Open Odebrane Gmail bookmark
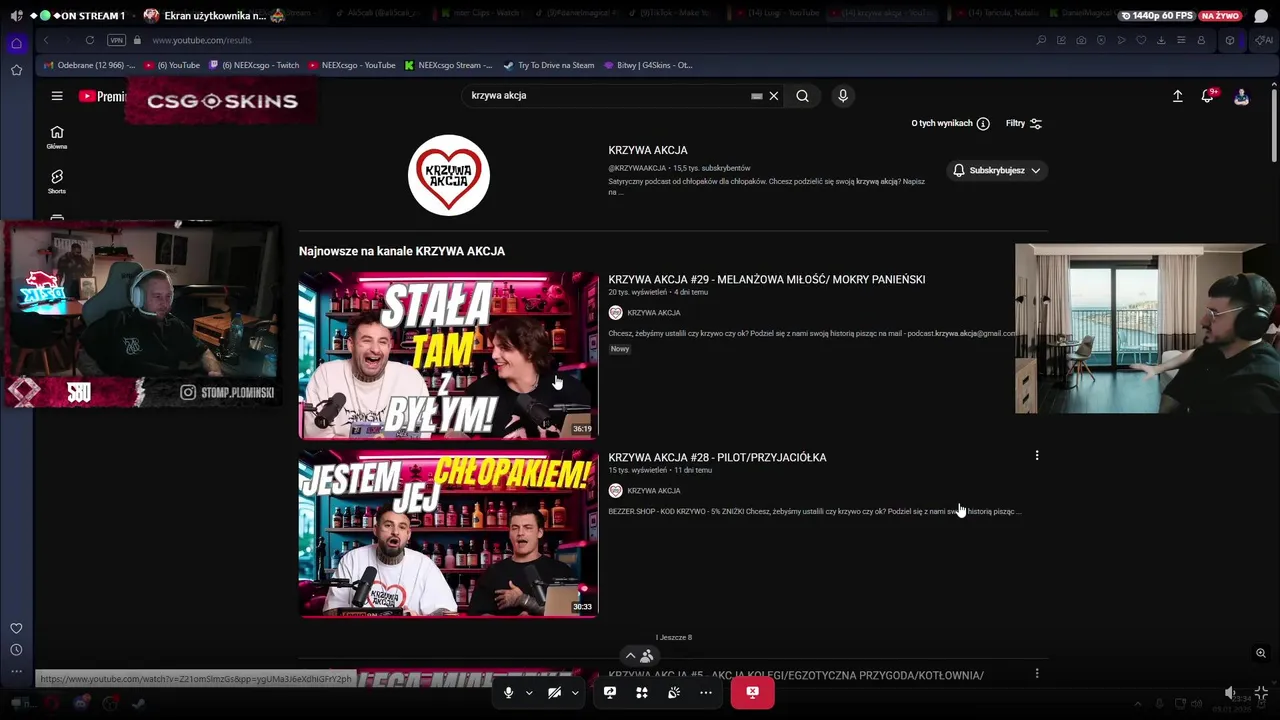This screenshot has height=720, width=1280. [88, 65]
